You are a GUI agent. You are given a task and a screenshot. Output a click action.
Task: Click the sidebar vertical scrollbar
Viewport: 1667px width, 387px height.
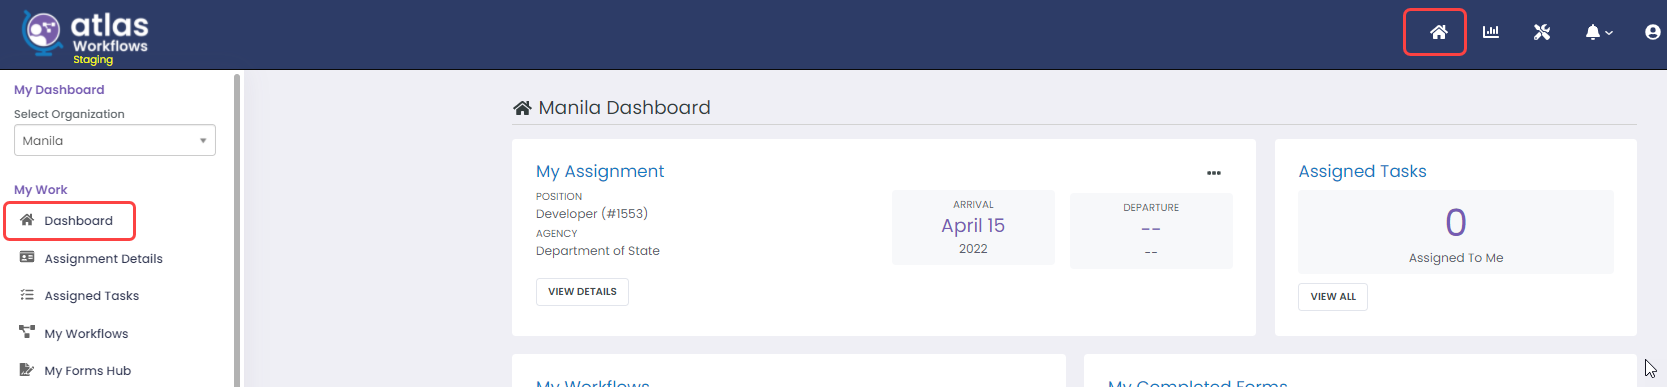237,230
